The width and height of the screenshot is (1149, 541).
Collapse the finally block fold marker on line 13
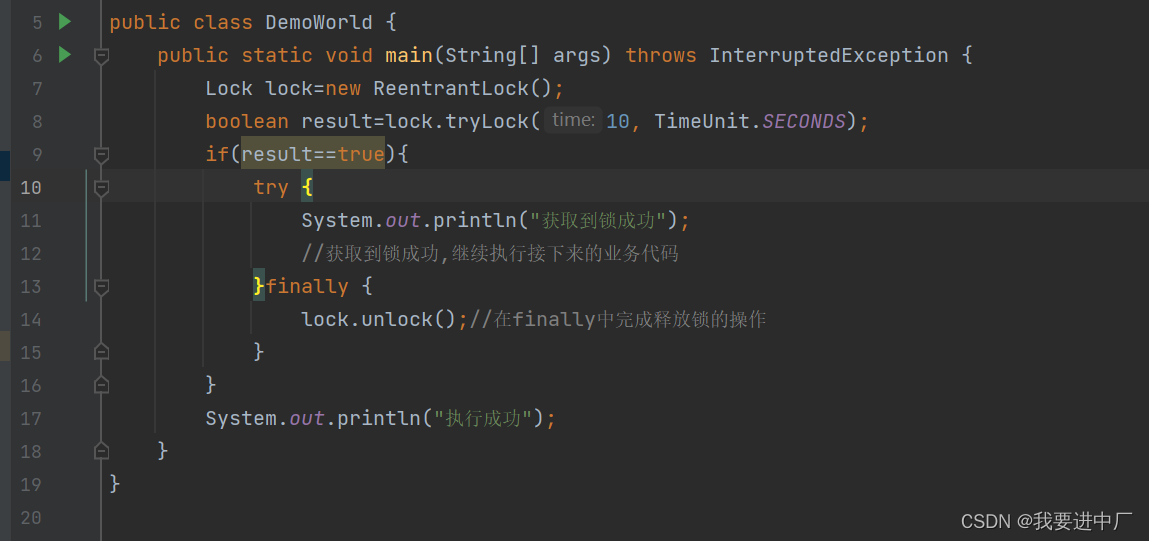(101, 286)
